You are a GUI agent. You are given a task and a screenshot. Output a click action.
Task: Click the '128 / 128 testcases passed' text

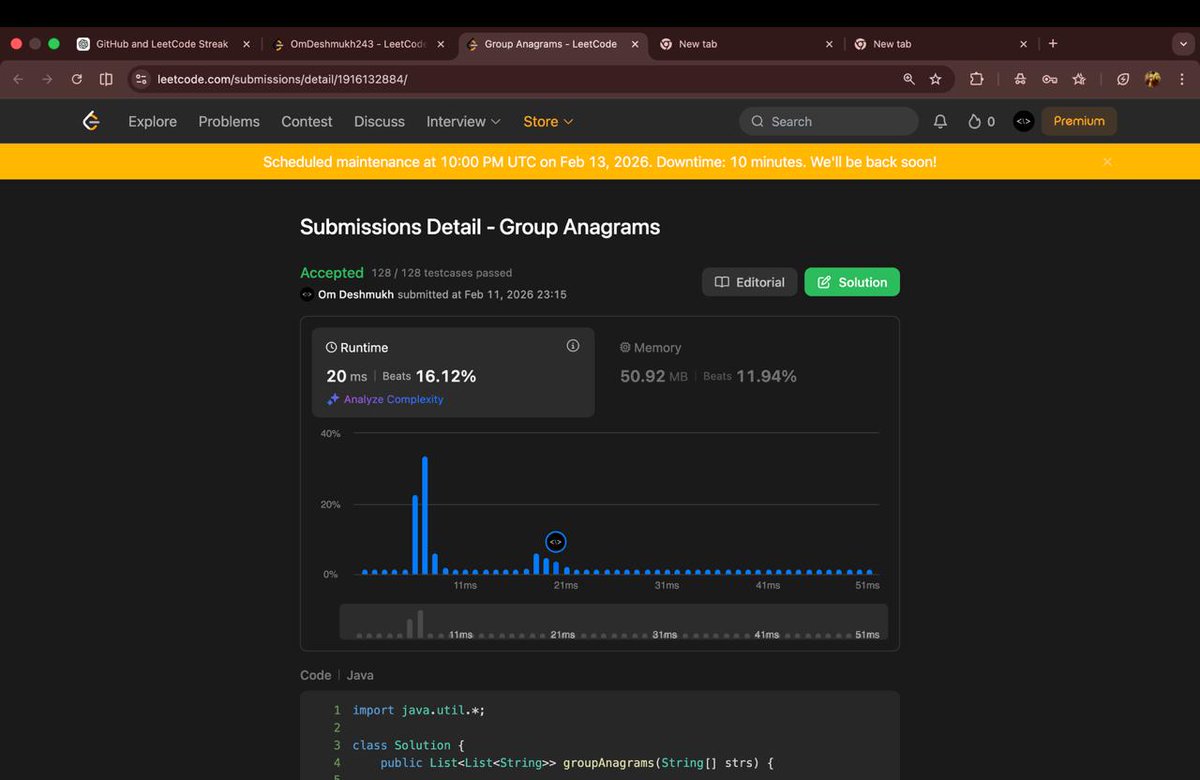442,273
